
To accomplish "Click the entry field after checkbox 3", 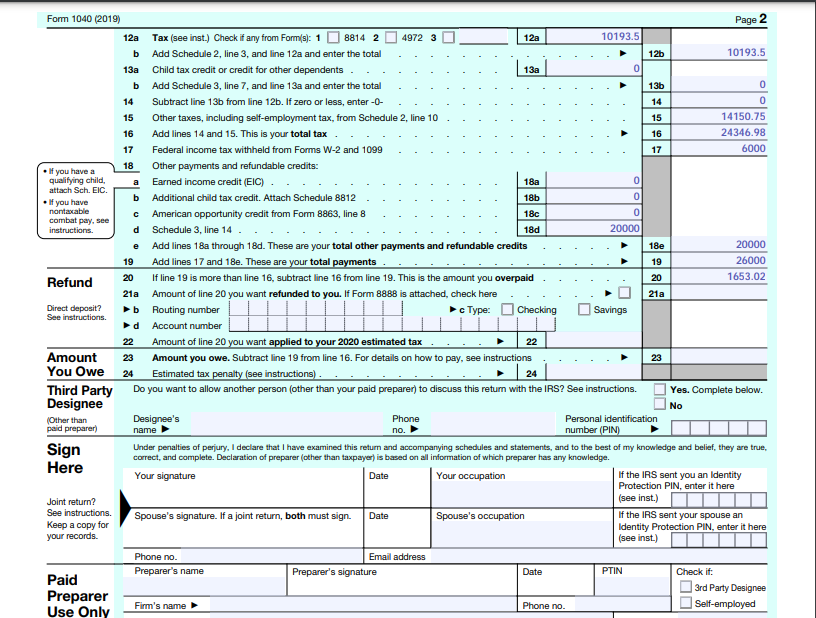I will (483, 37).
